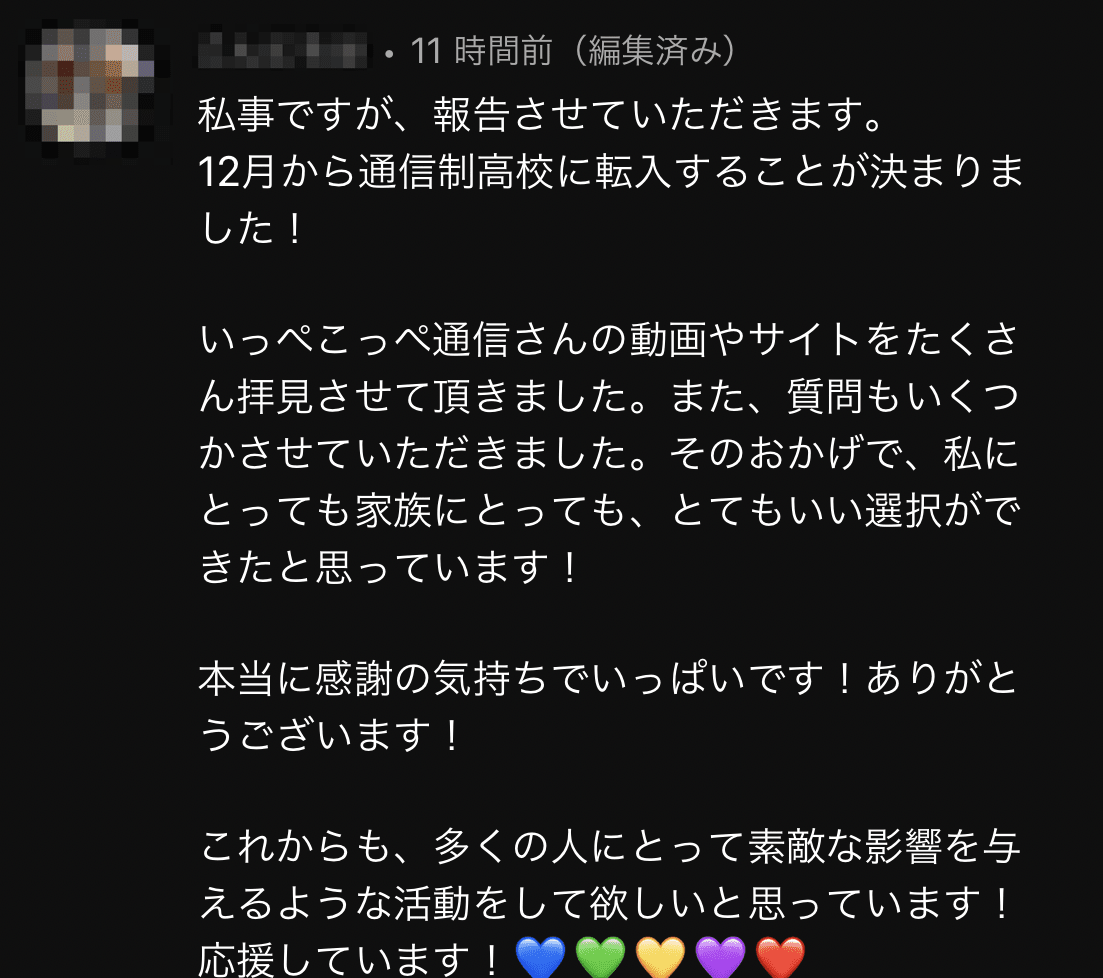The width and height of the screenshot is (1103, 978).
Task: Click the line starting これからも、多くの人
Action: 610,846
